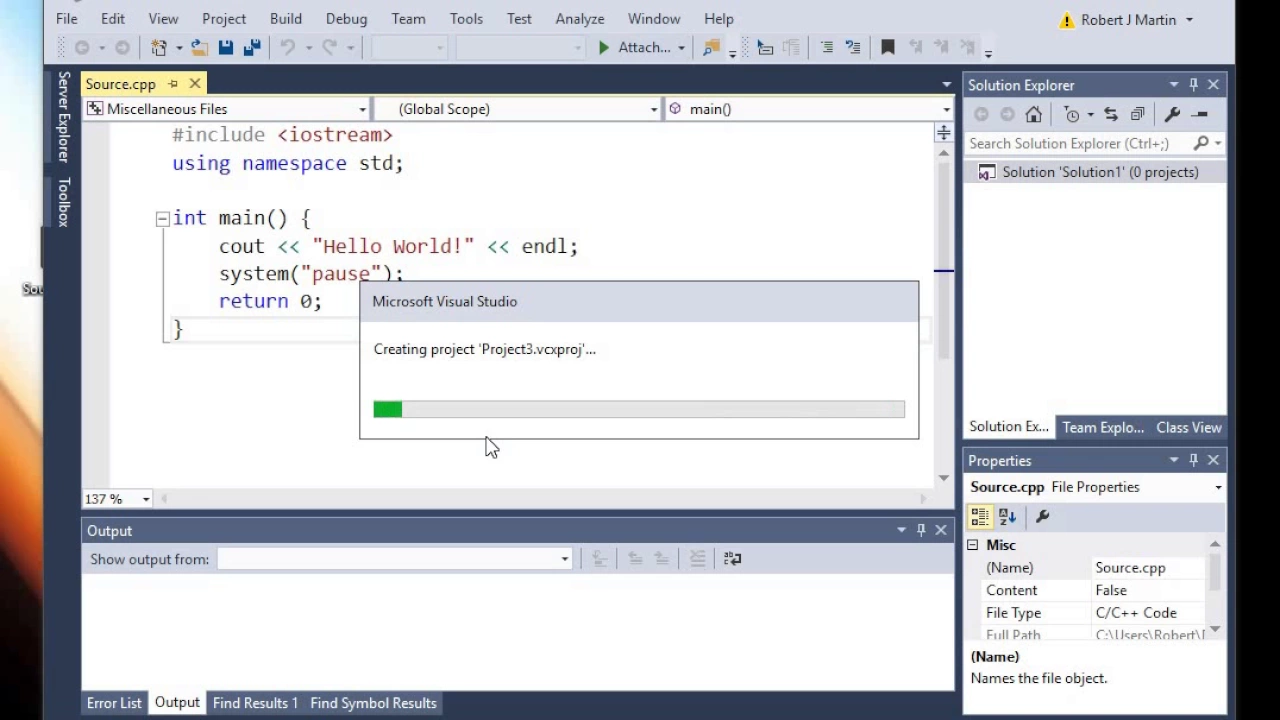The width and height of the screenshot is (1280, 720).
Task: Start debugging with the green Attach arrow
Action: pyautogui.click(x=604, y=47)
